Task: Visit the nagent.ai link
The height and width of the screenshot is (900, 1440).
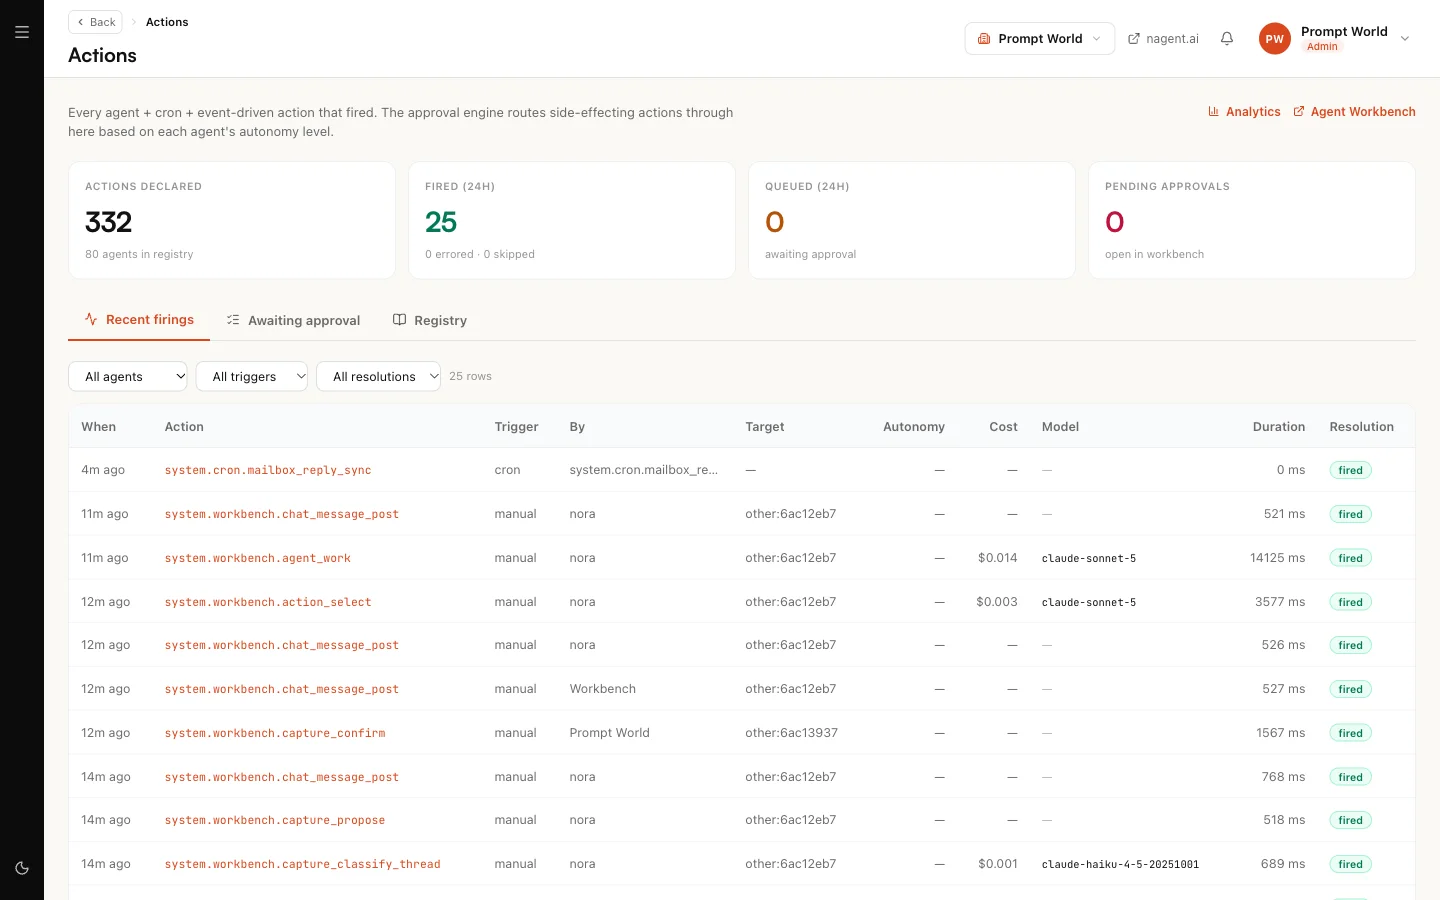Action: (1163, 39)
